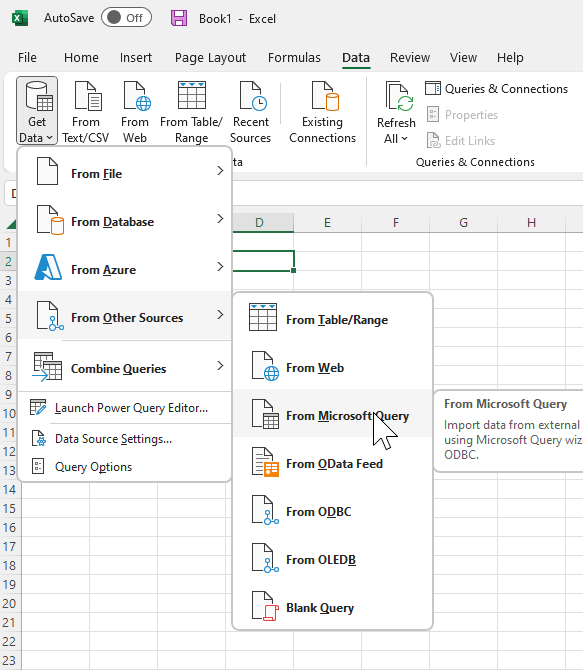This screenshot has height=670, width=583.
Task: Expand the From Database submenu arrow
Action: [x=220, y=218]
